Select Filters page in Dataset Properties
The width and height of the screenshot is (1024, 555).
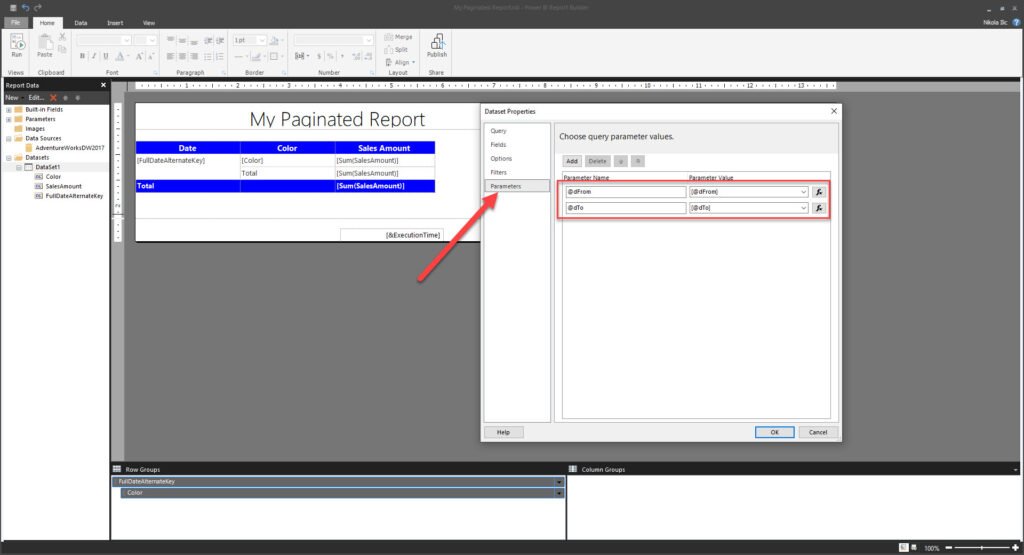click(499, 172)
